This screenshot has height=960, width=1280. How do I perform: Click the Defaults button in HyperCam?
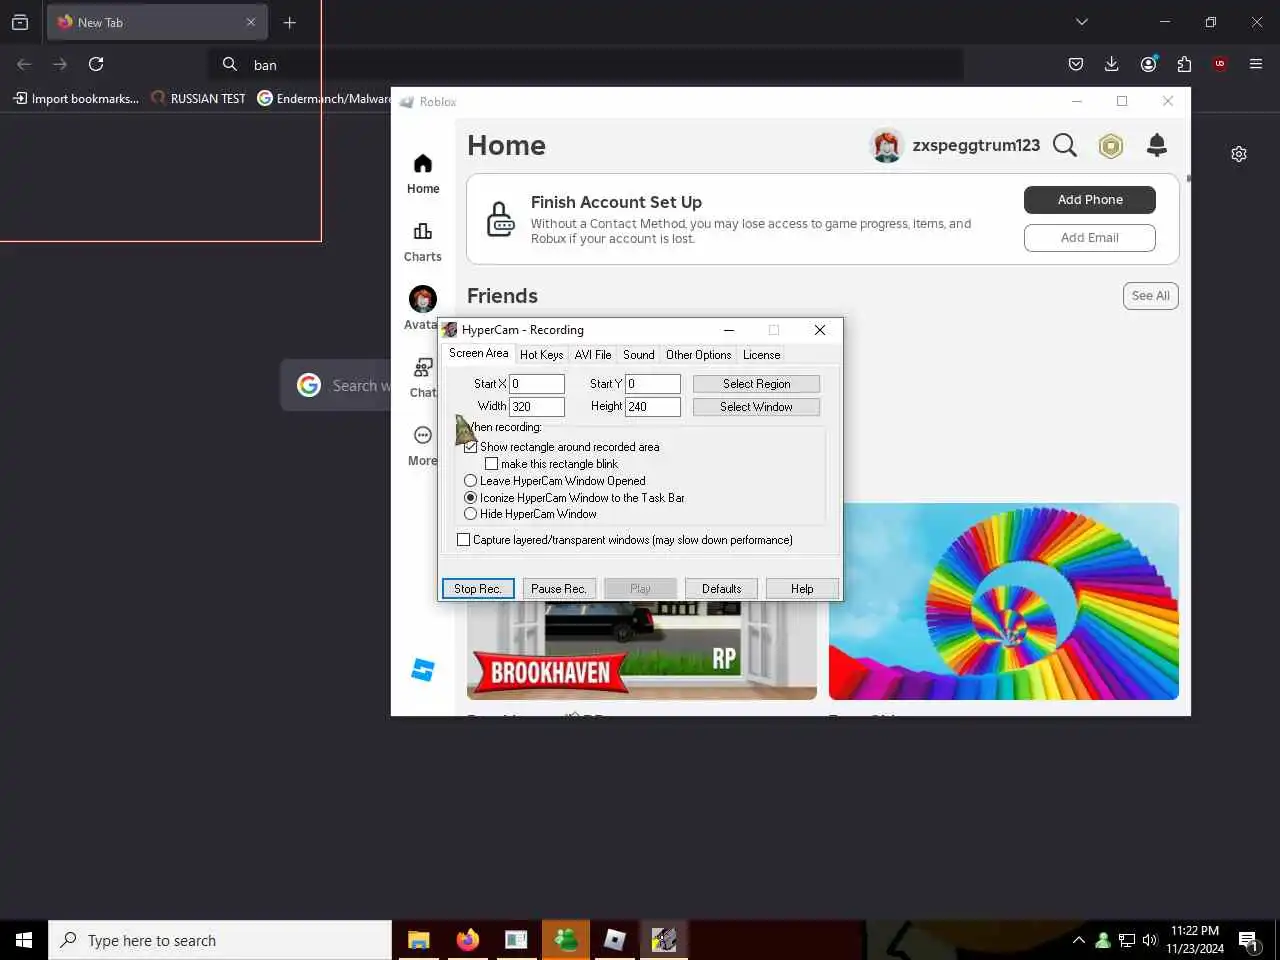click(721, 589)
